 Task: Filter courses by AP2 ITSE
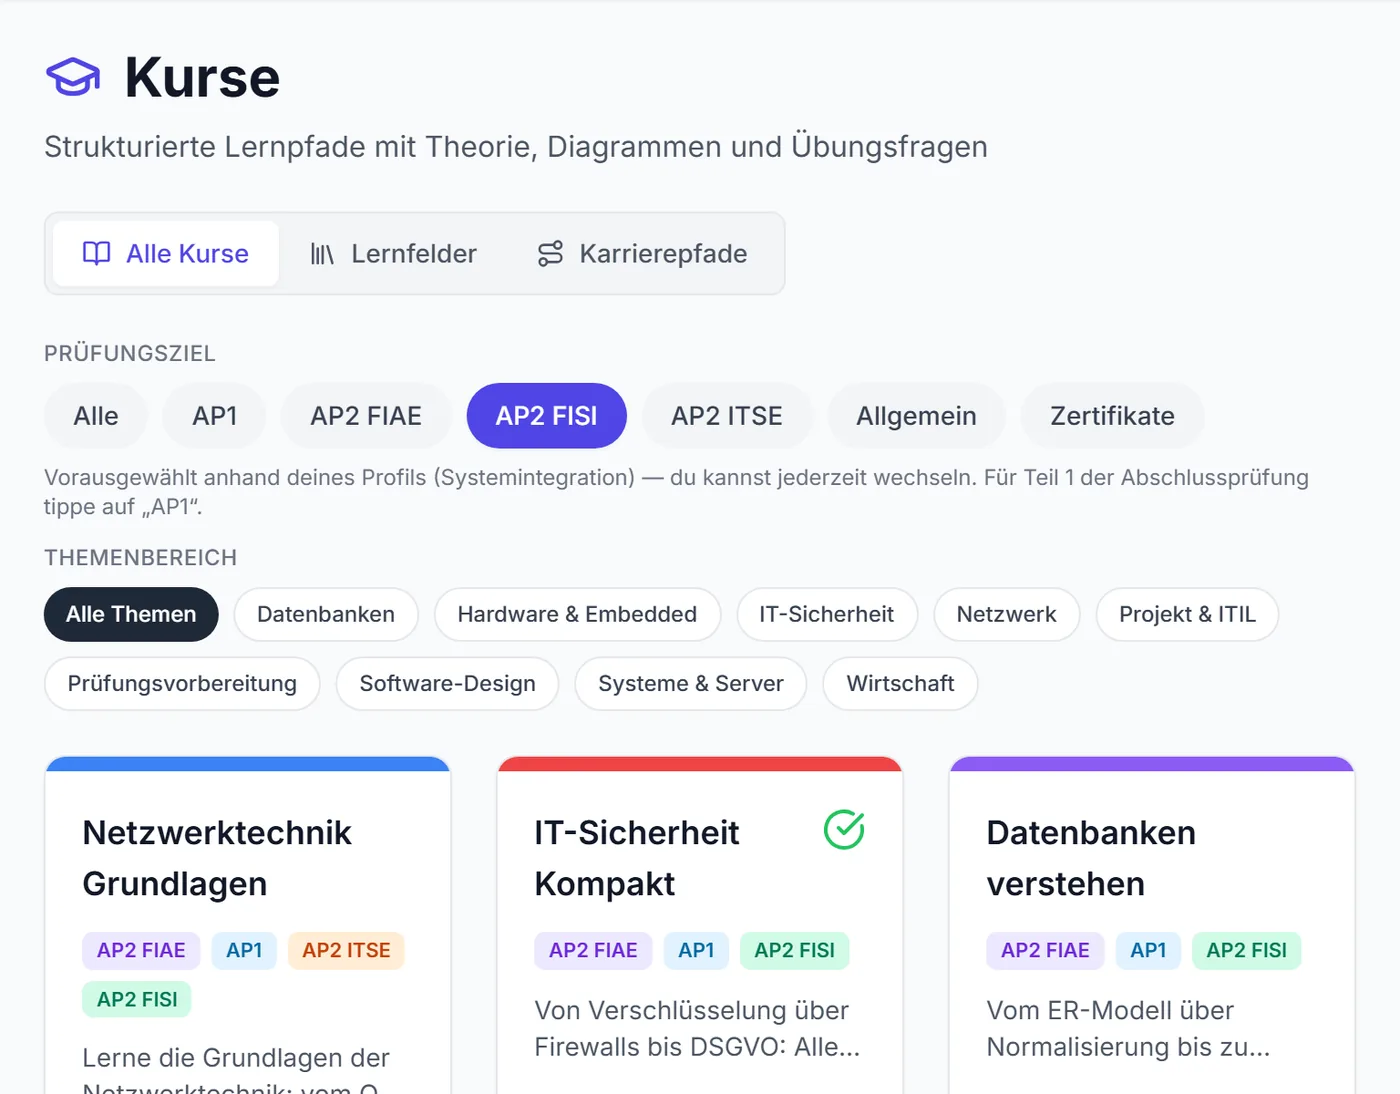pos(727,416)
